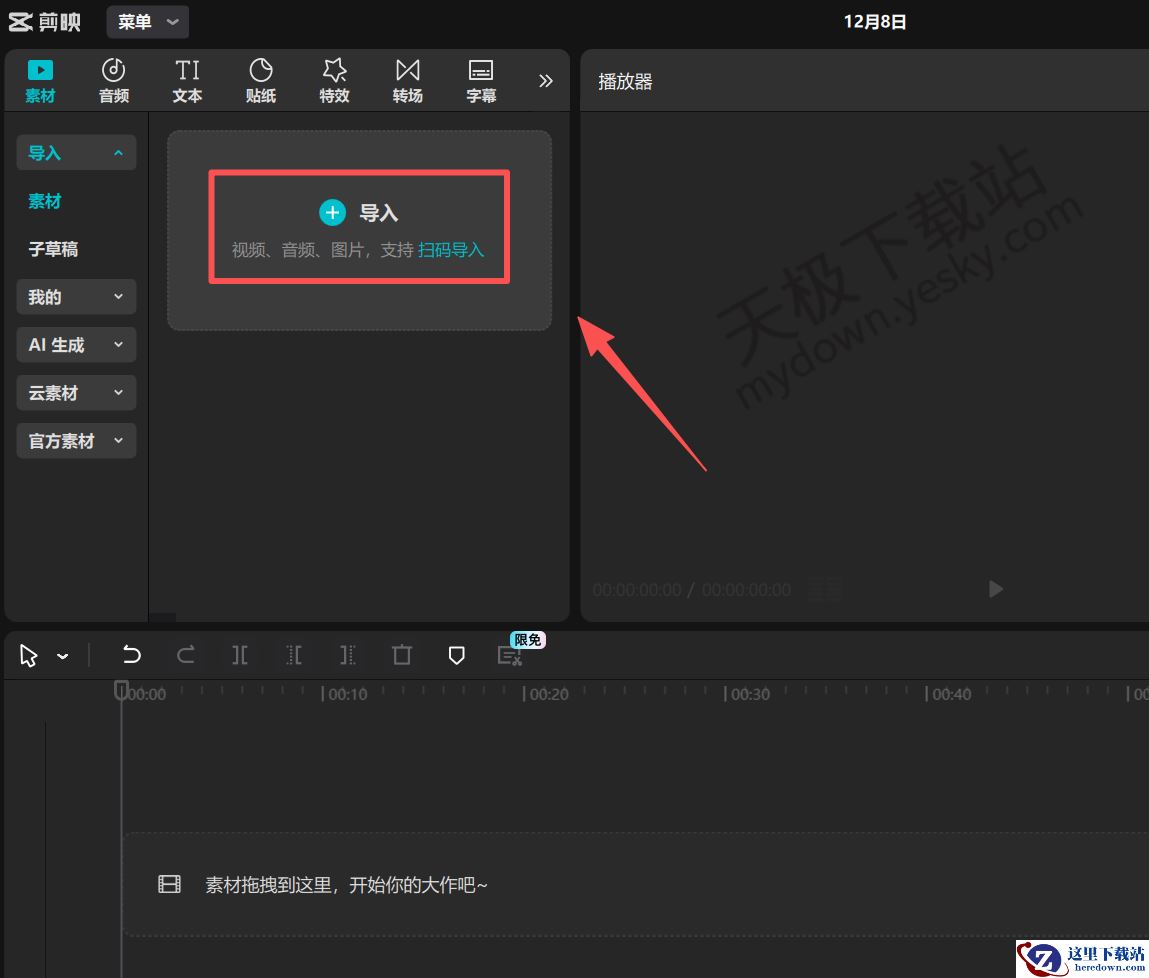
Task: Open the 字幕 subtitles panel
Action: (x=481, y=81)
